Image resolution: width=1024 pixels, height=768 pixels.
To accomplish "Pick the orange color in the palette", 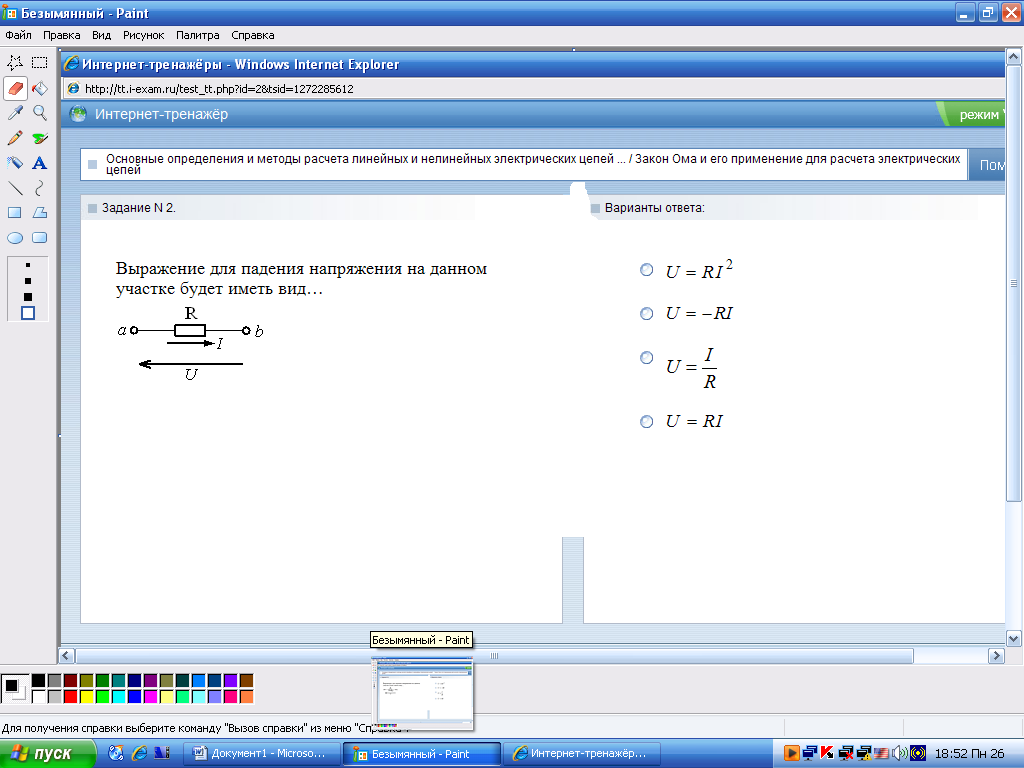I will point(246,697).
